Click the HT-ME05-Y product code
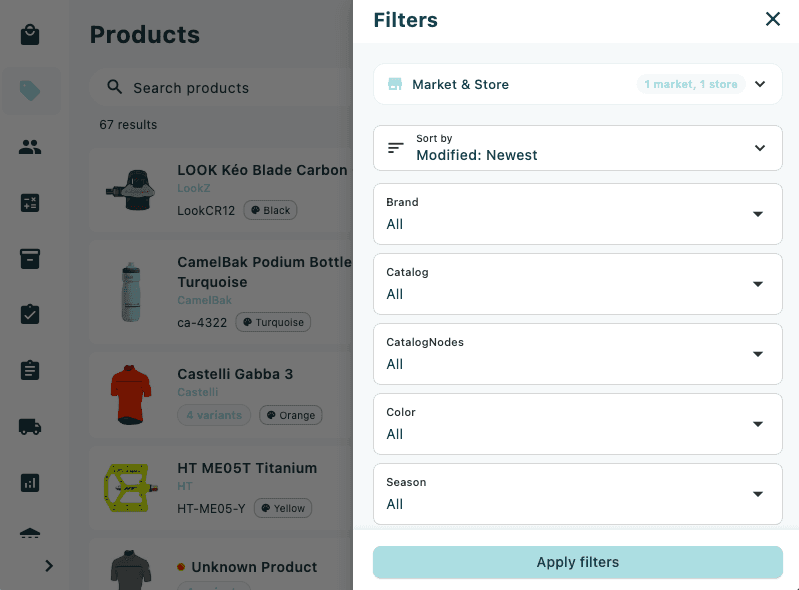The width and height of the screenshot is (799, 590). [211, 508]
